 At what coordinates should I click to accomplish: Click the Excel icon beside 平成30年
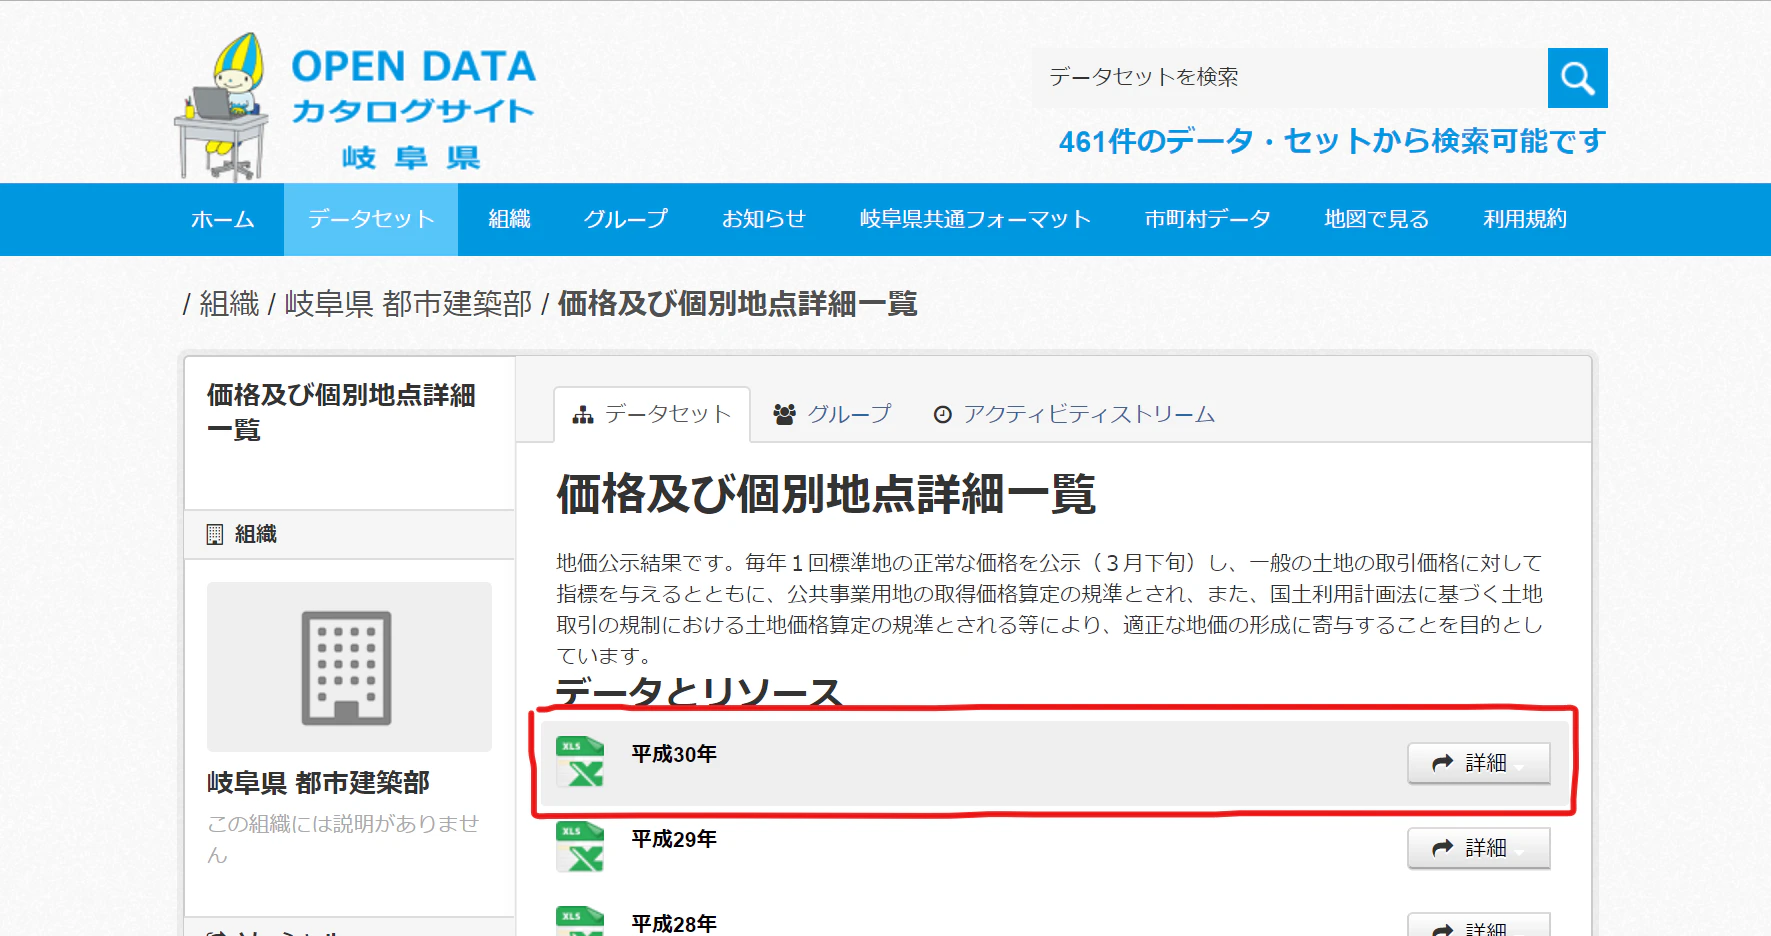[580, 762]
